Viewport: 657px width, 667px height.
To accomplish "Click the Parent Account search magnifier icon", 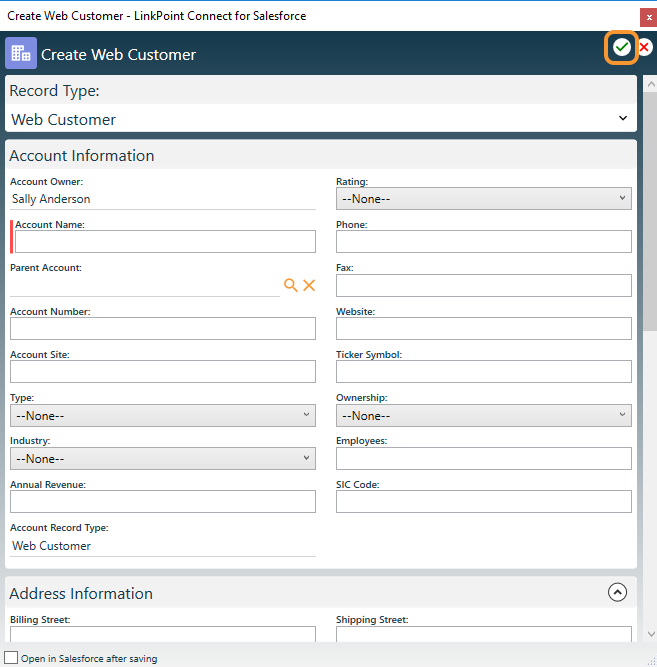I will pyautogui.click(x=290, y=286).
